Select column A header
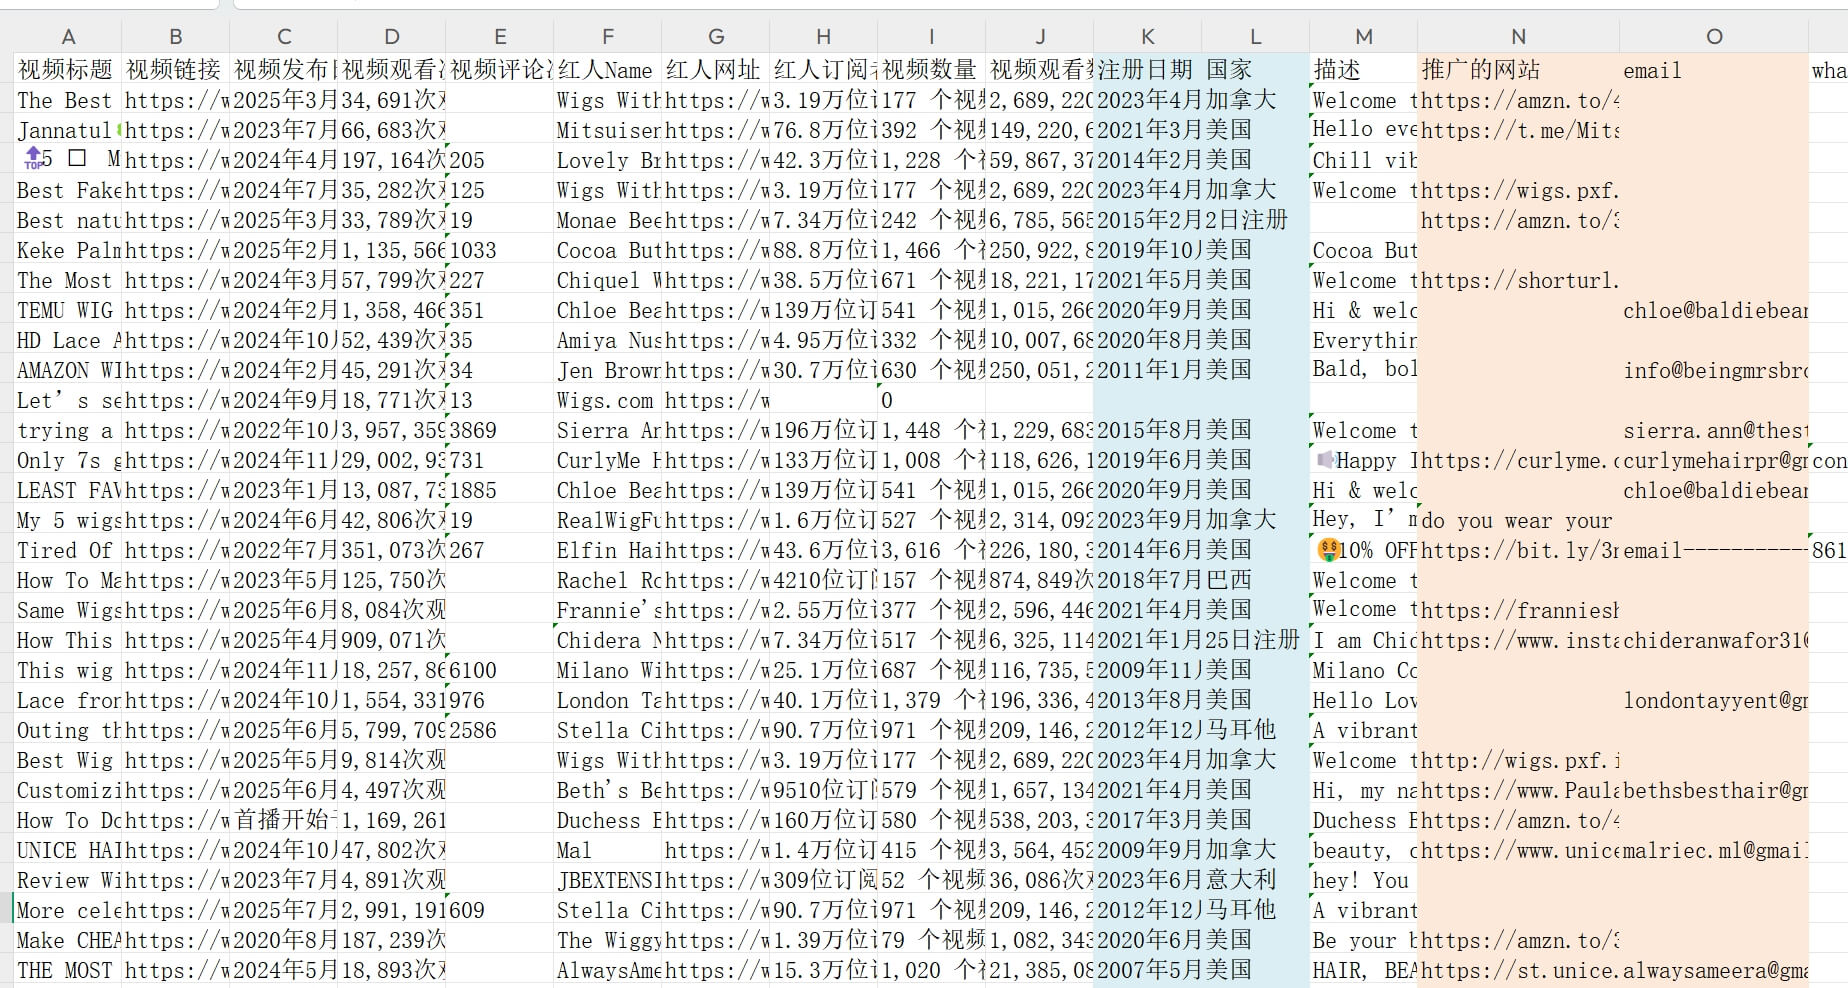Viewport: 1848px width, 988px height. 68,37
